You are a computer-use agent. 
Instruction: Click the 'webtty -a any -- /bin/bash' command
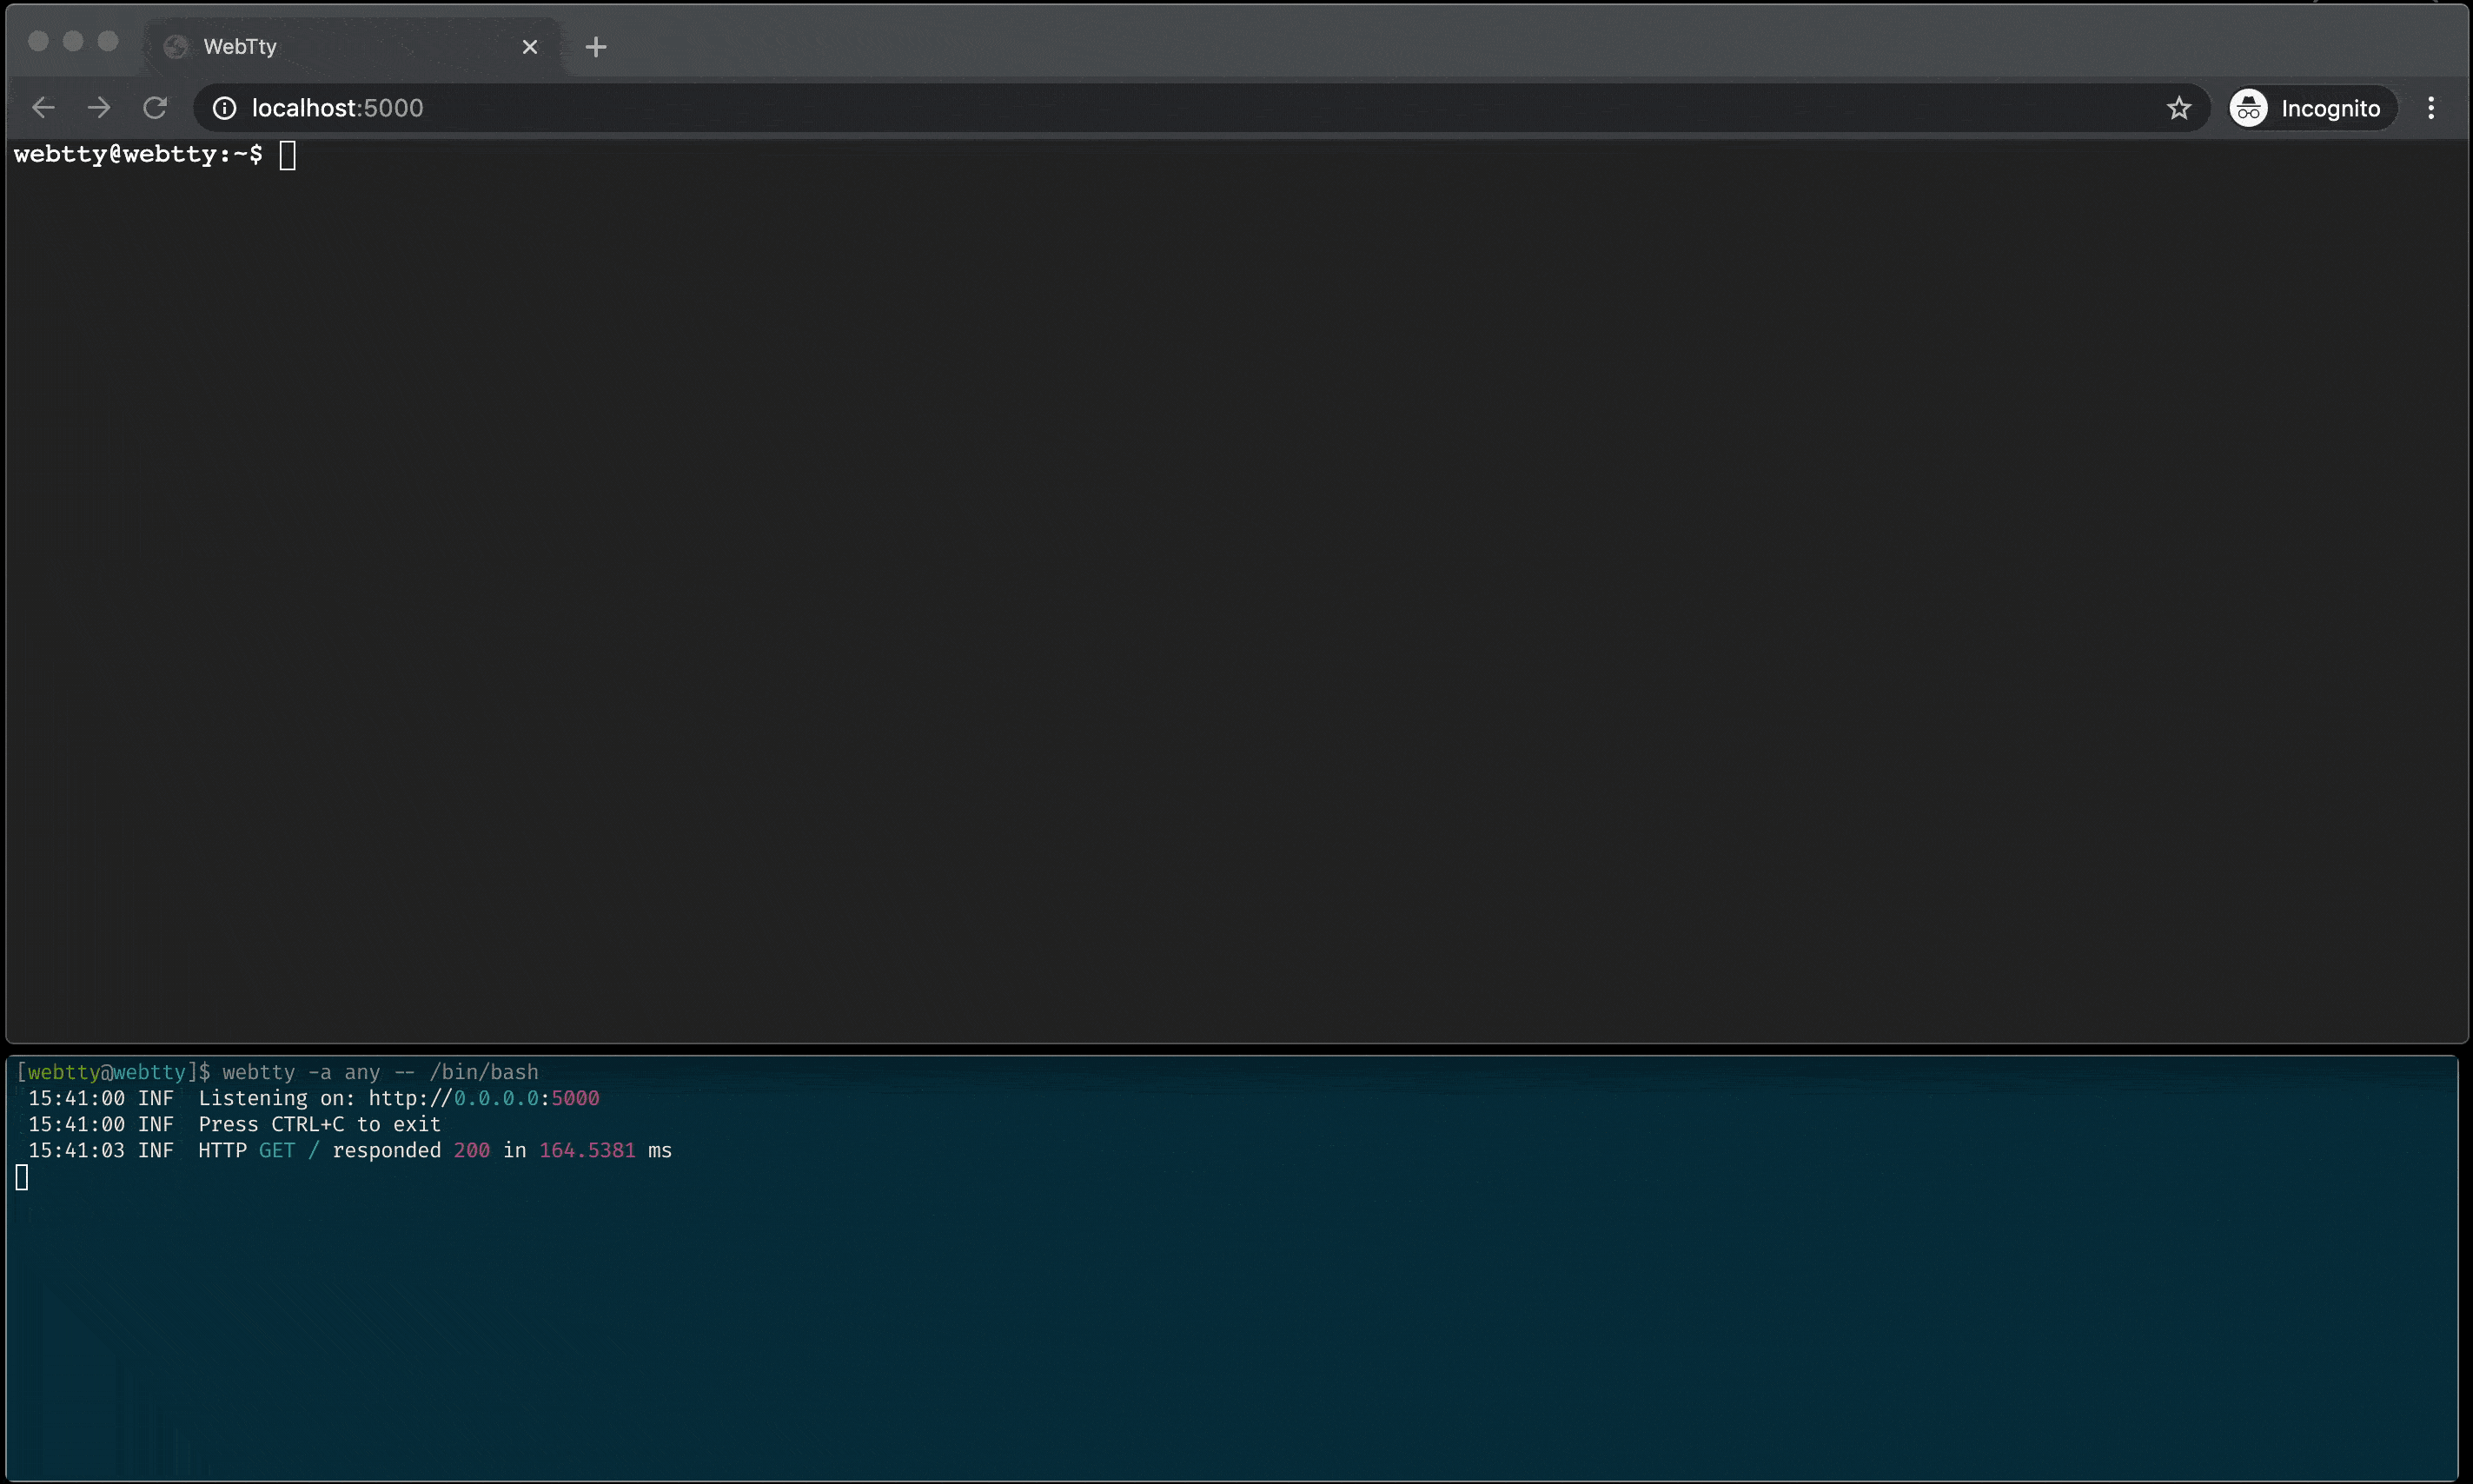pos(380,1072)
